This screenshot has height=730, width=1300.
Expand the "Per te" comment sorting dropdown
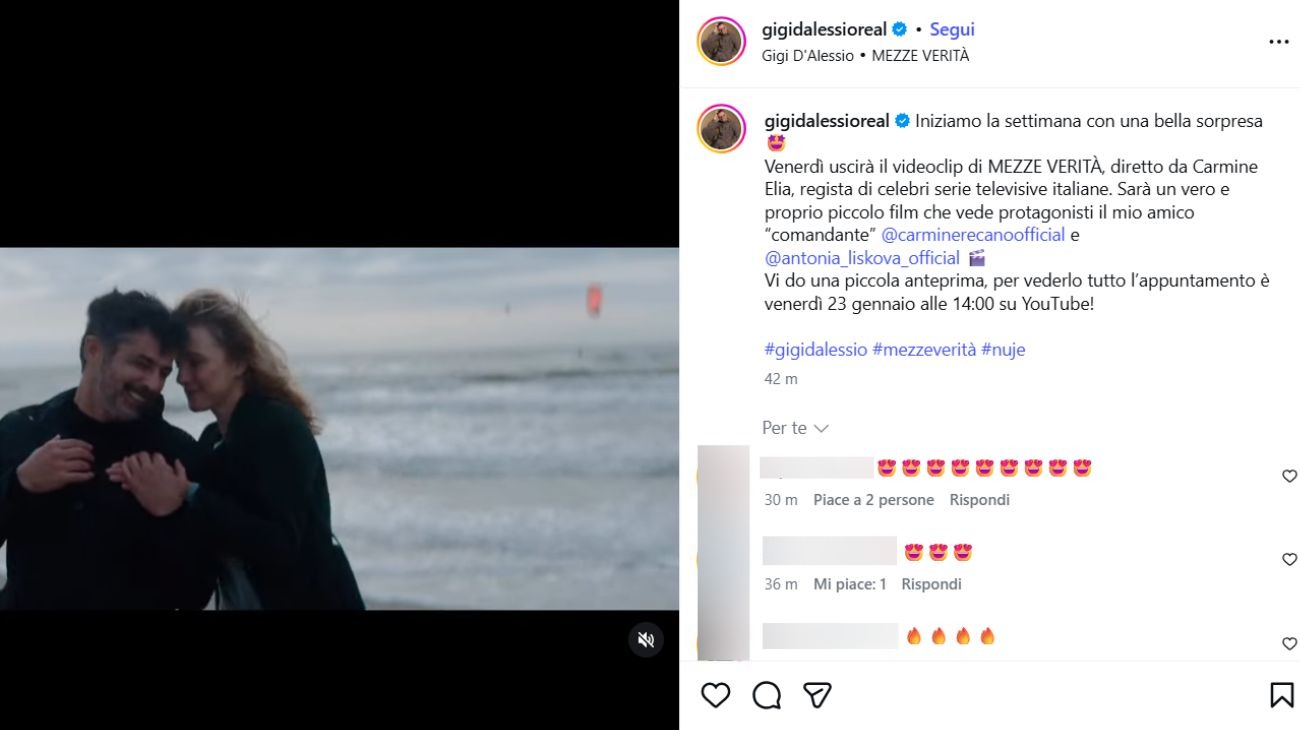pyautogui.click(x=795, y=428)
